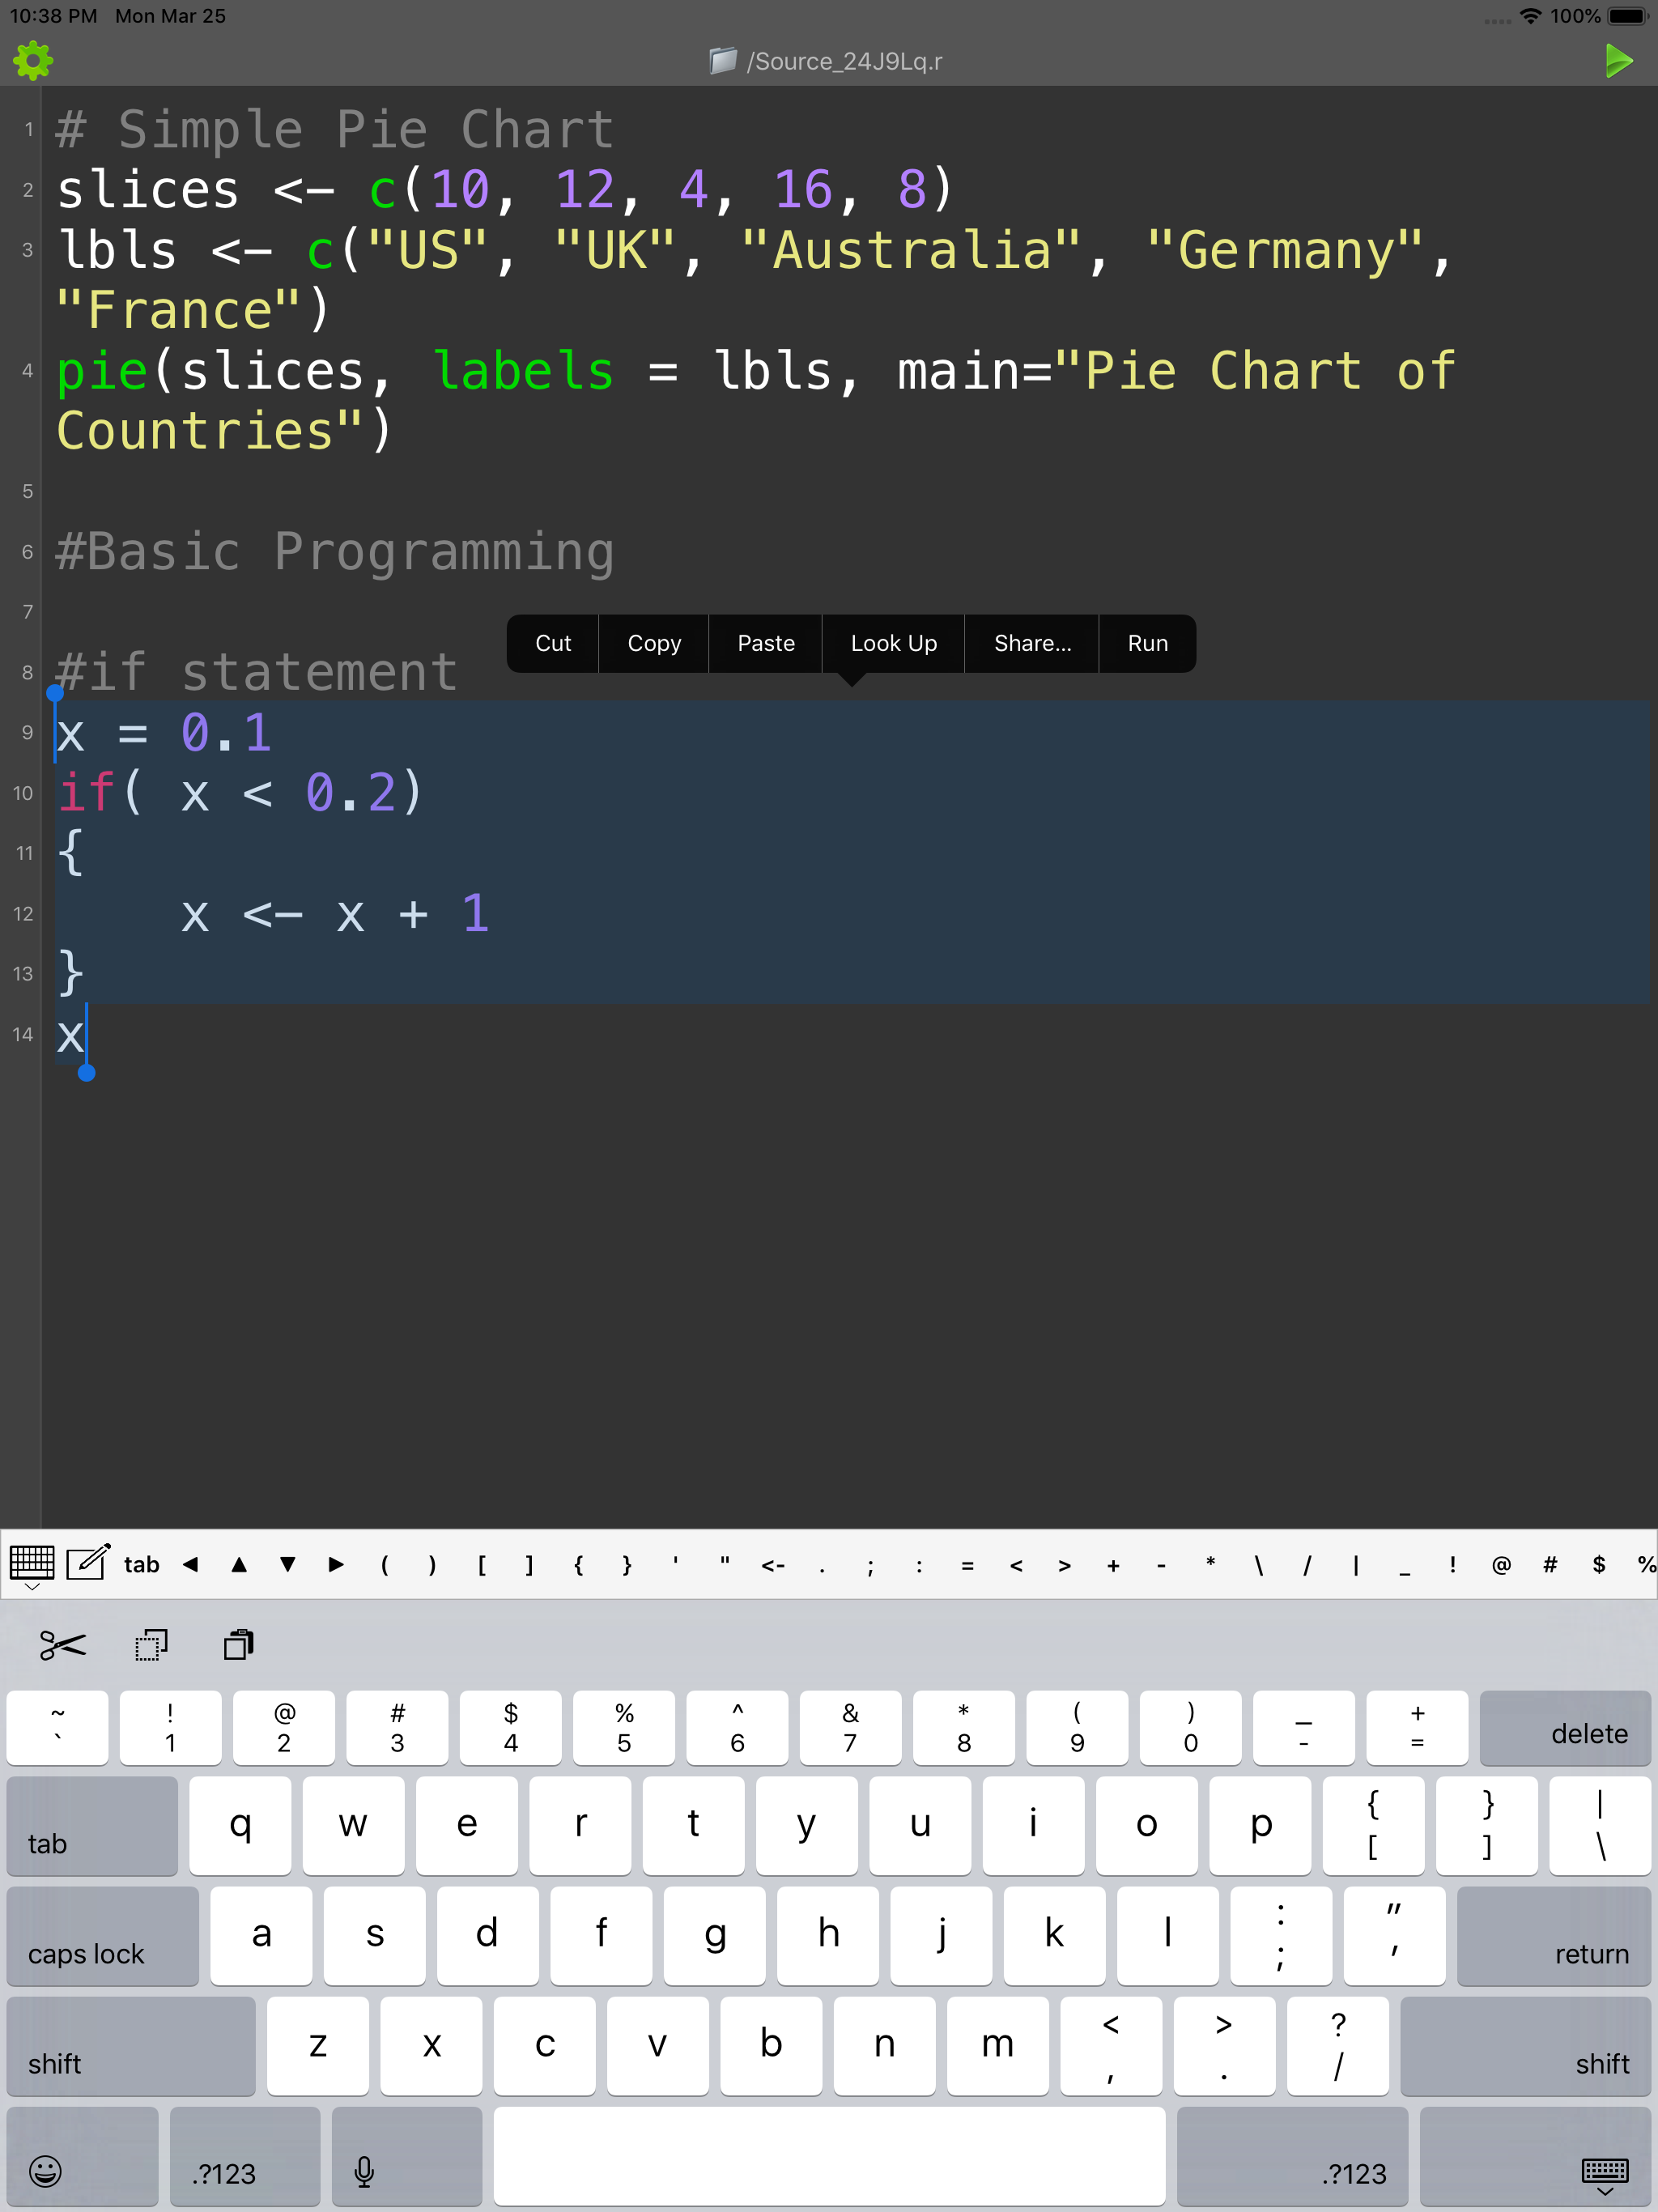Viewport: 1658px width, 2212px height.
Task: Run the script with the green play button
Action: tap(1618, 61)
